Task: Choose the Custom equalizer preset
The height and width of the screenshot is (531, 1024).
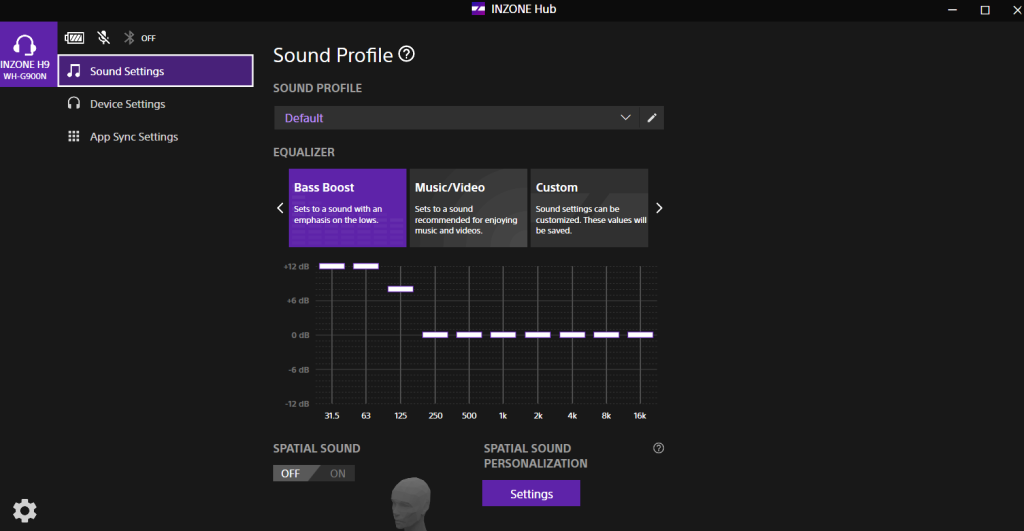Action: (x=589, y=207)
